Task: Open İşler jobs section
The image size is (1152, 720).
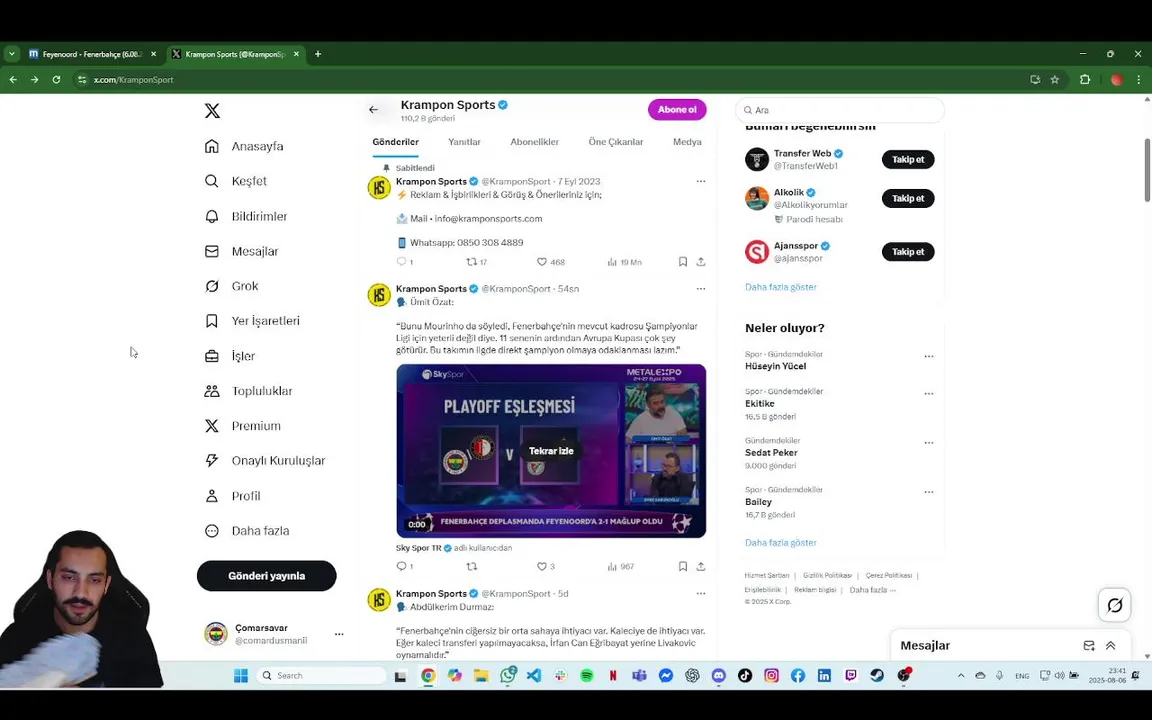Action: 229,356
